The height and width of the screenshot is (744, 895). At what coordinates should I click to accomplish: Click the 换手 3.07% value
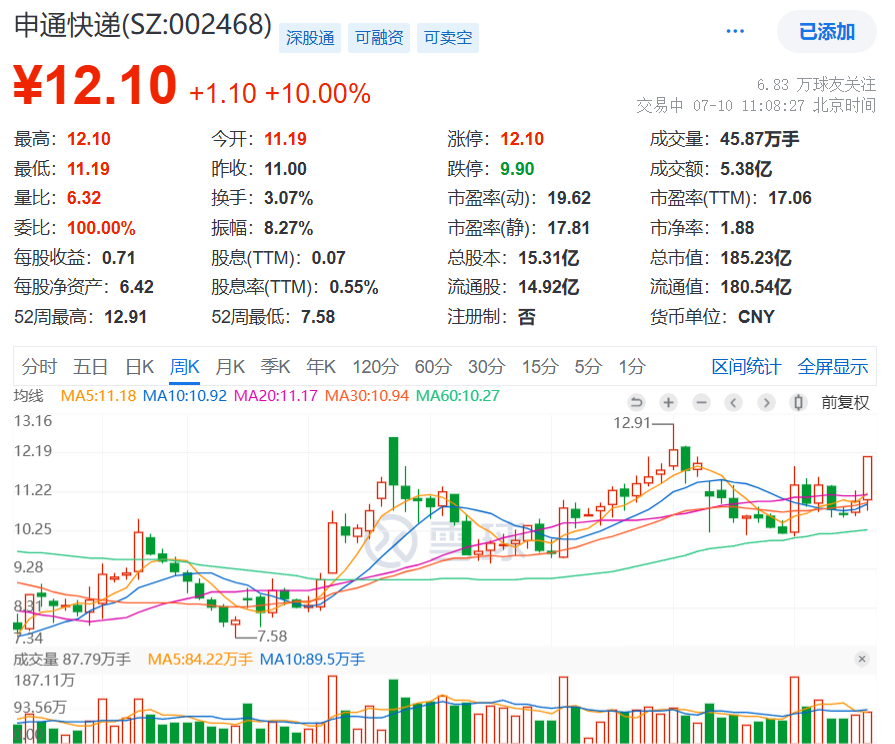click(x=288, y=198)
